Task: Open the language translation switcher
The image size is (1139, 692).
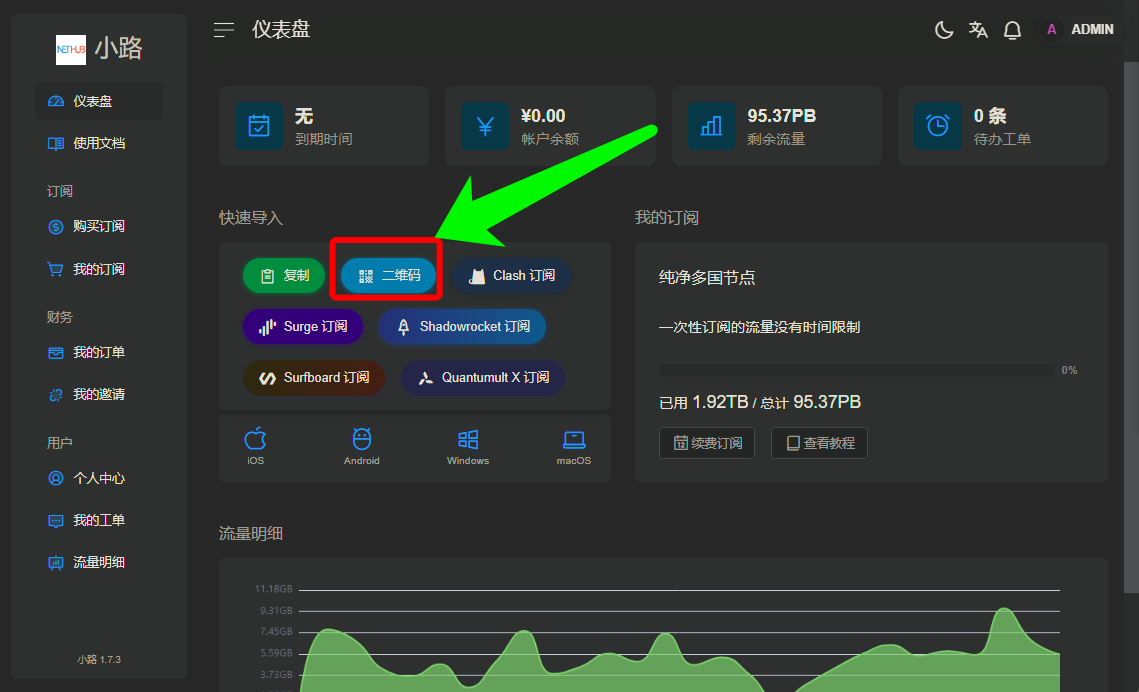Action: pos(978,30)
